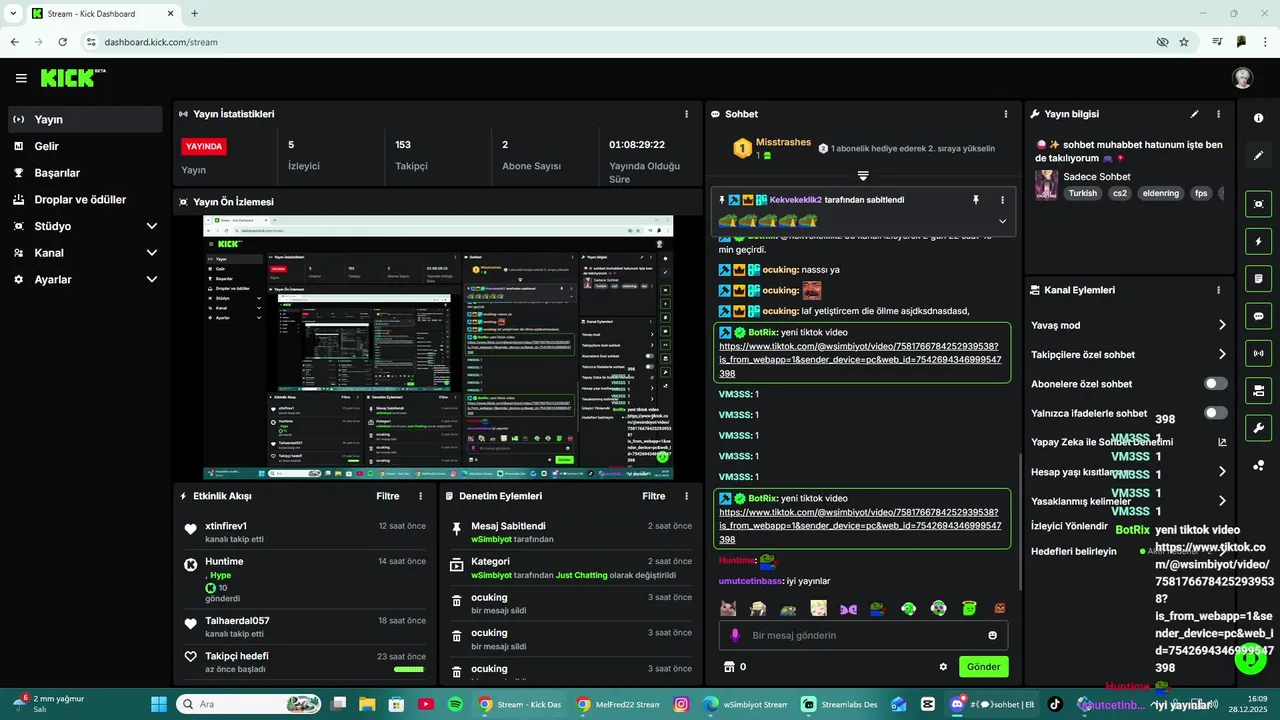Open Yavaş mod options arrow
This screenshot has width=1280, height=720.
(x=1222, y=325)
